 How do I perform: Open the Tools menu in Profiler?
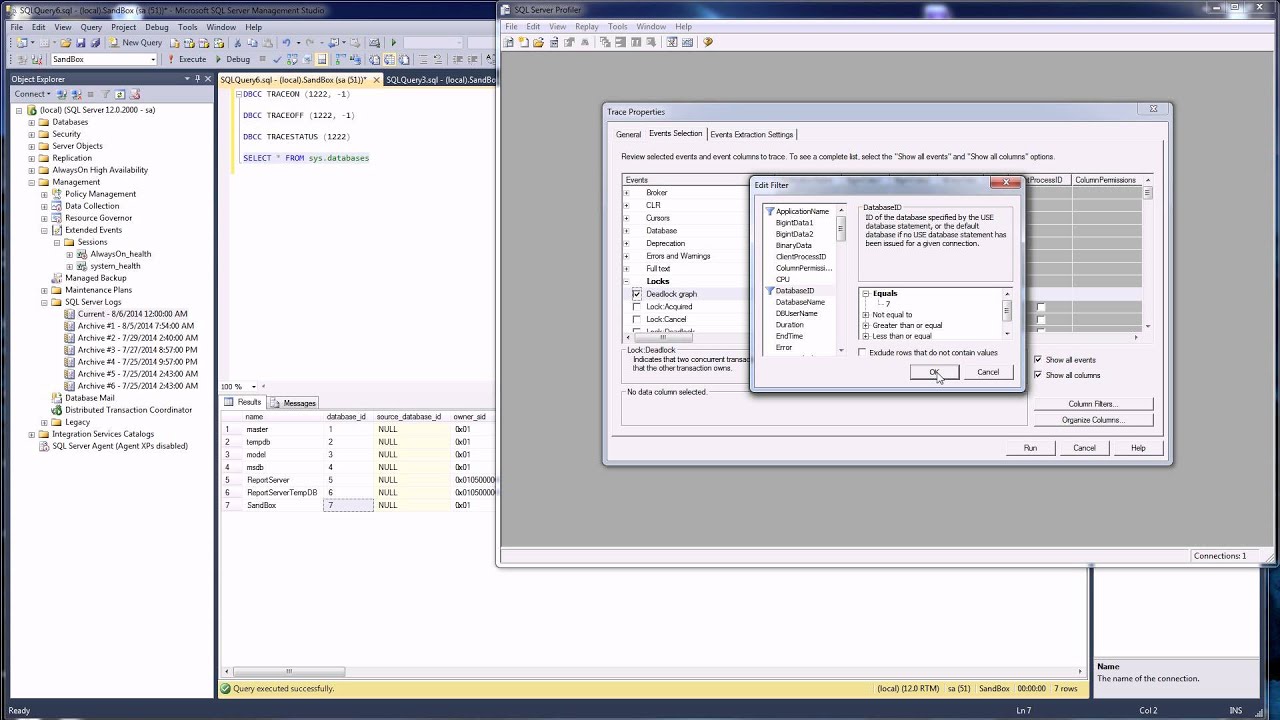tap(618, 26)
